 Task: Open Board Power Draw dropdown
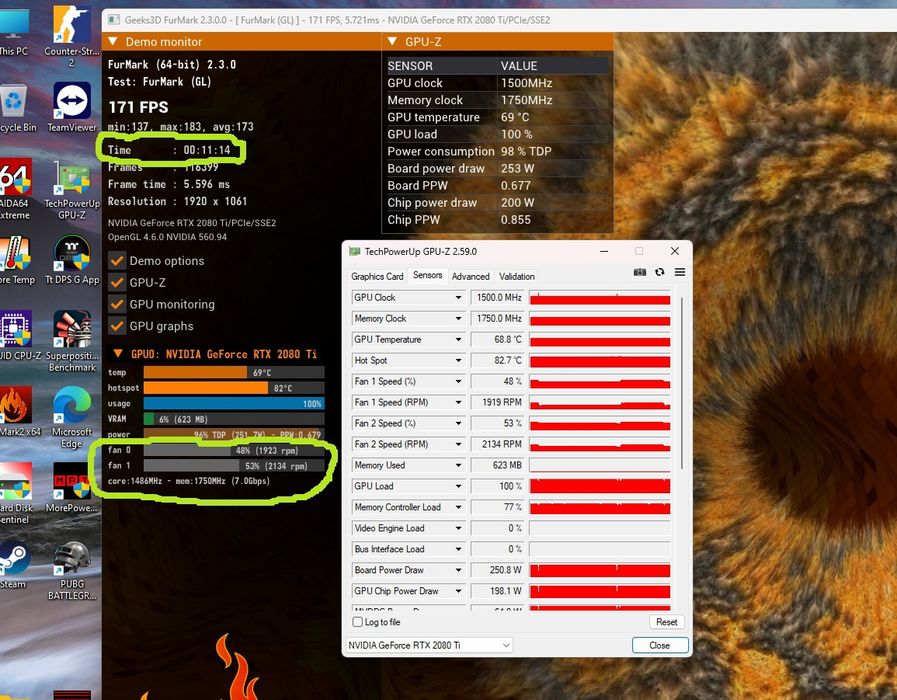click(x=458, y=570)
